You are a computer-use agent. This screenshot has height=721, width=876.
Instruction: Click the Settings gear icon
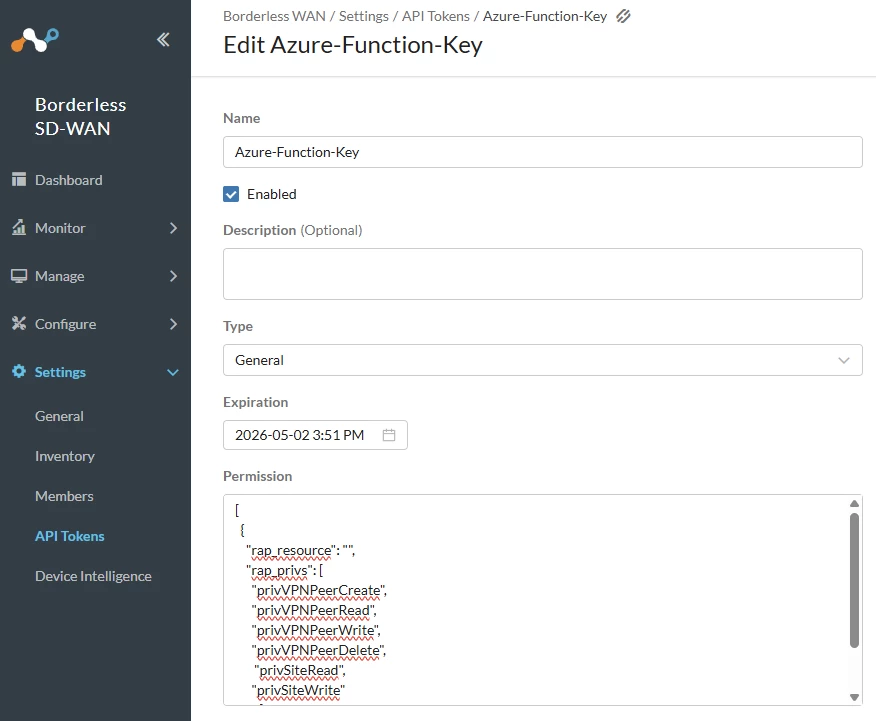coord(18,372)
